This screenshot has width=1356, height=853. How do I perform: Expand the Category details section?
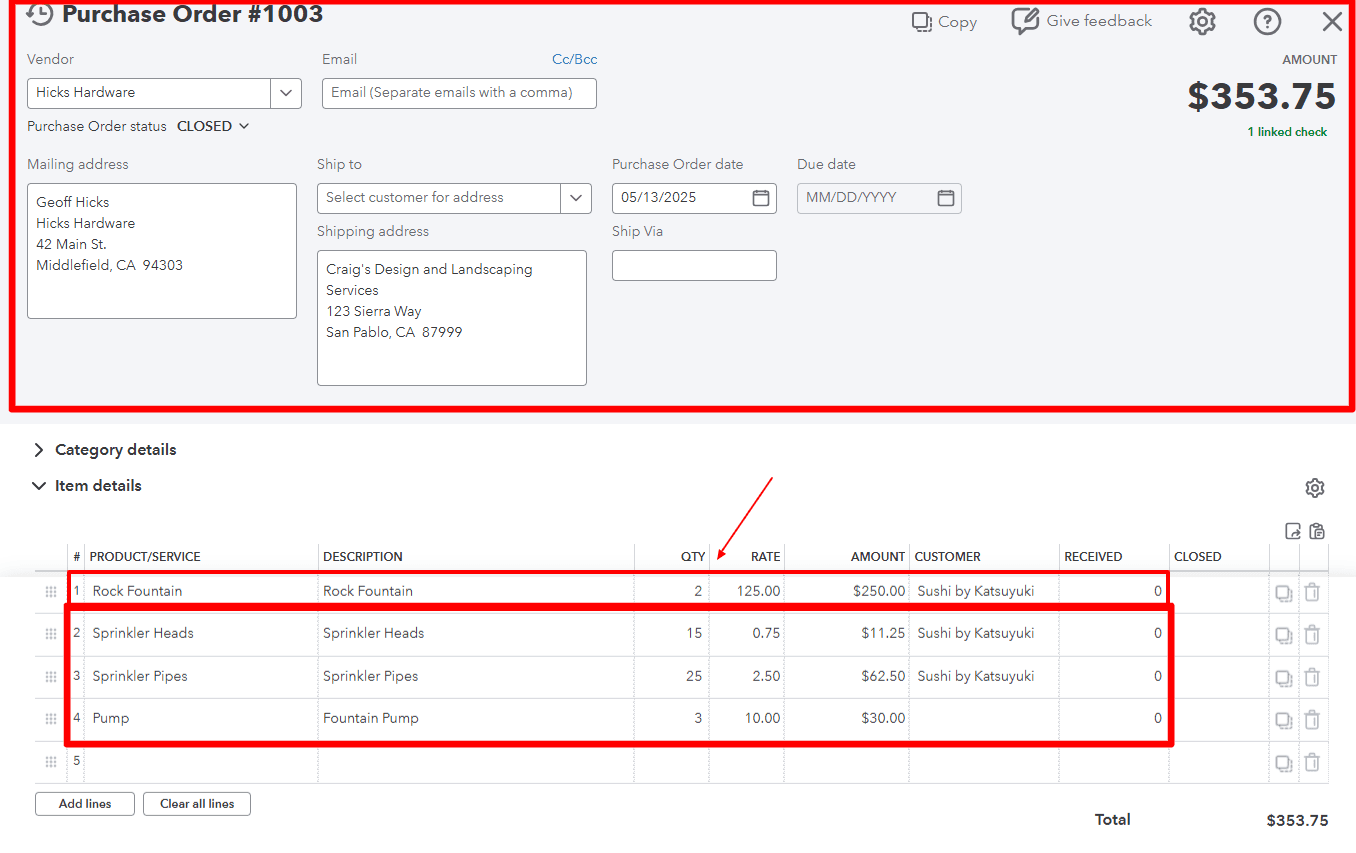40,450
